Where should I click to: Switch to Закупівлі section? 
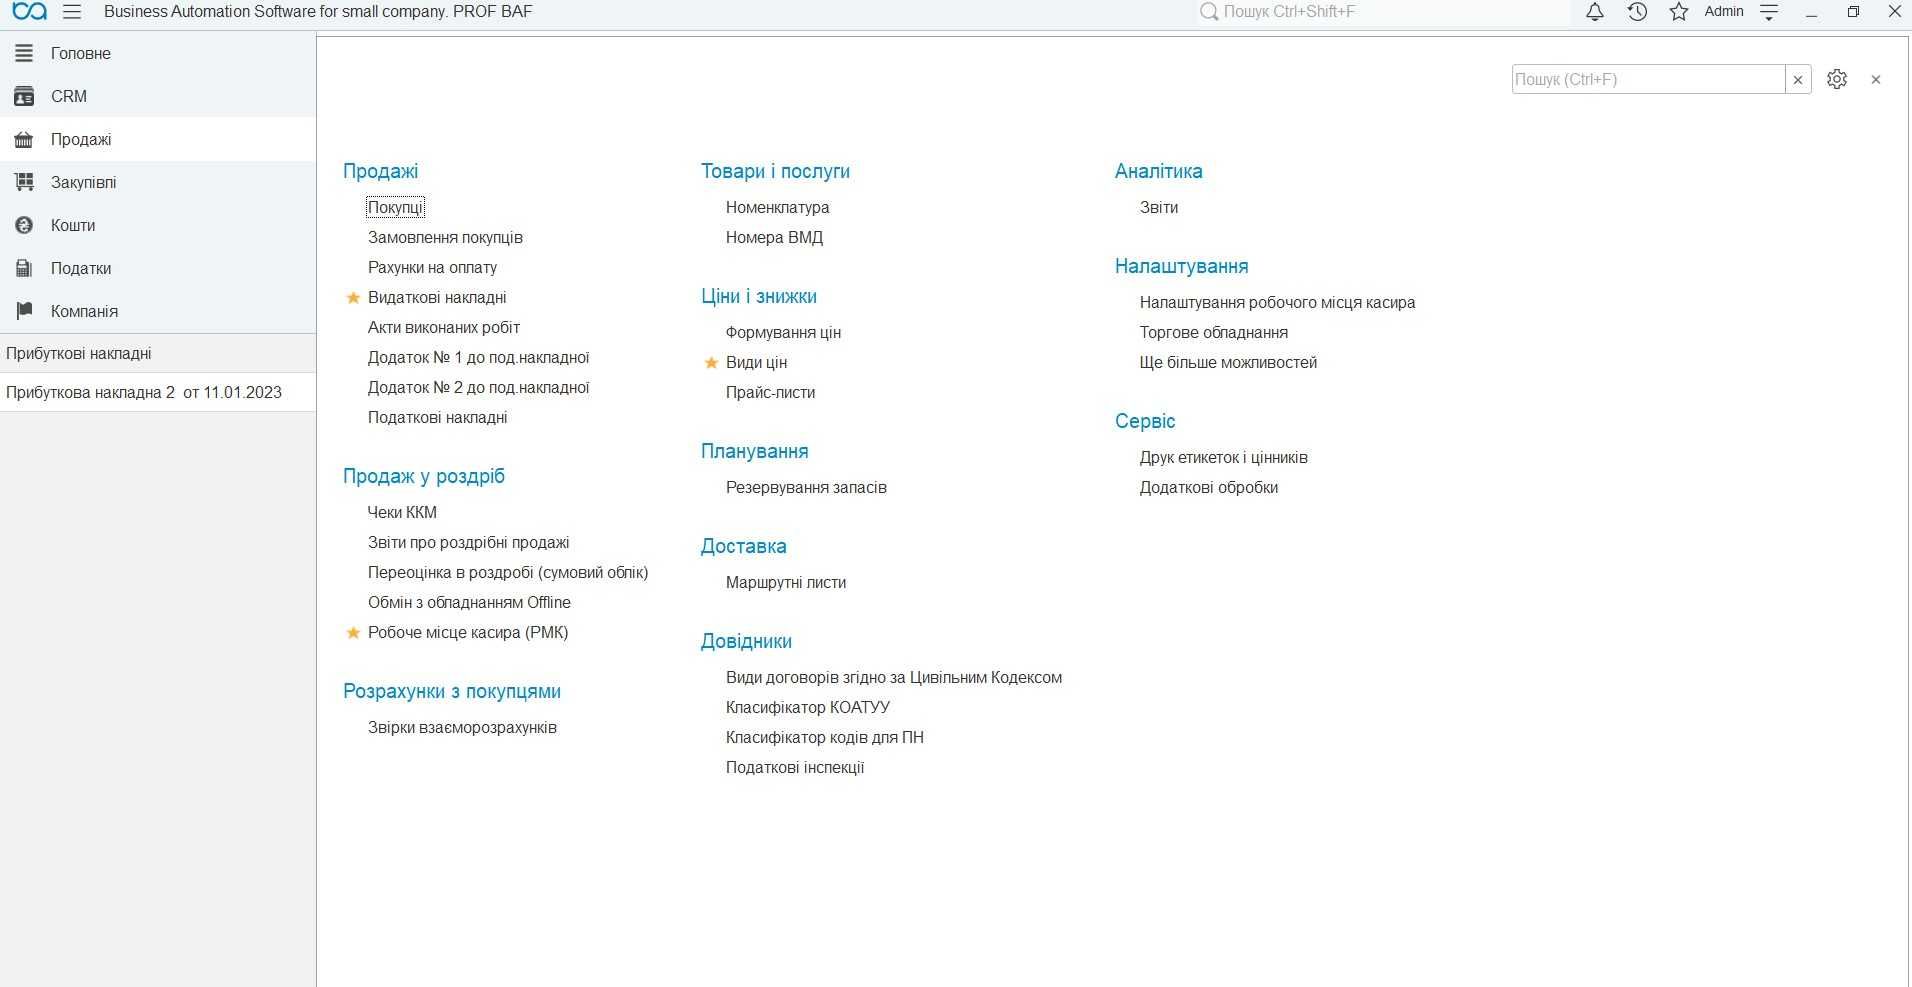tap(158, 182)
